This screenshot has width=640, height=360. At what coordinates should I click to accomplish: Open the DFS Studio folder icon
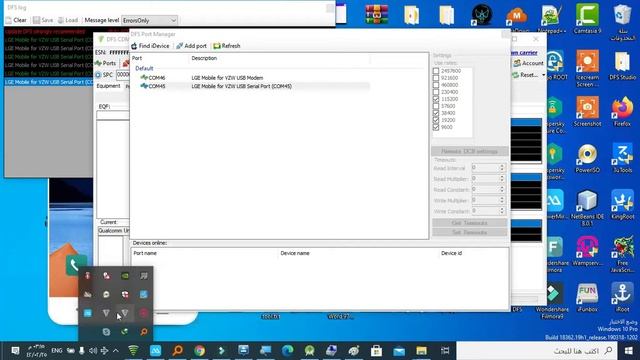[622, 65]
